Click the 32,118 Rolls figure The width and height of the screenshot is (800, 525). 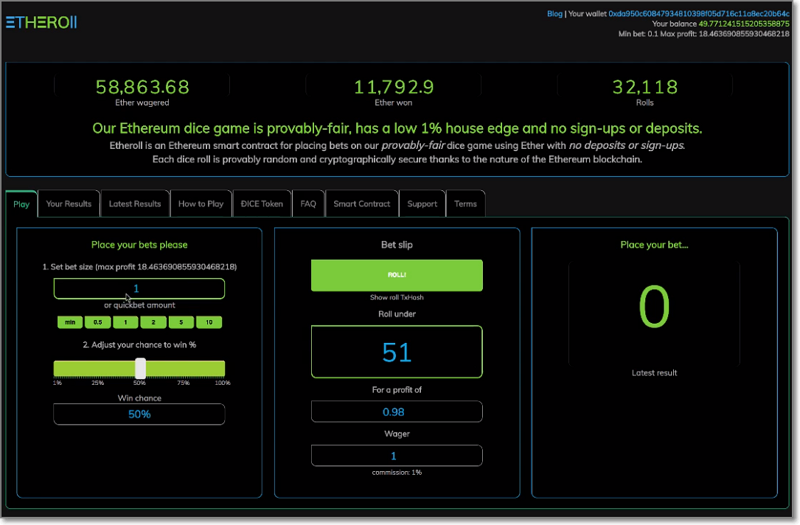click(645, 87)
